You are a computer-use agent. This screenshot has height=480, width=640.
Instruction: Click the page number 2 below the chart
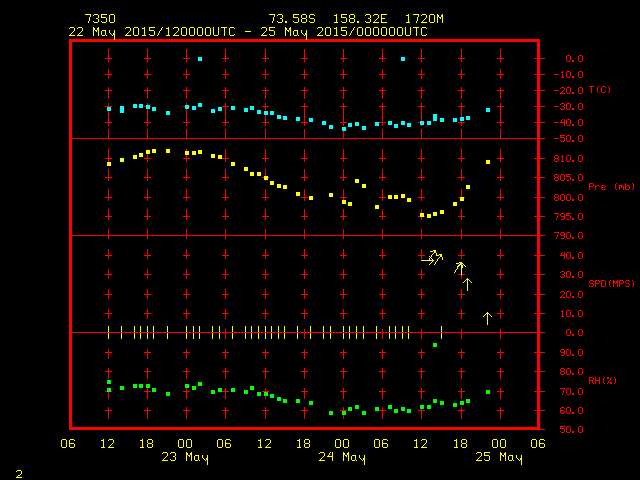19,474
